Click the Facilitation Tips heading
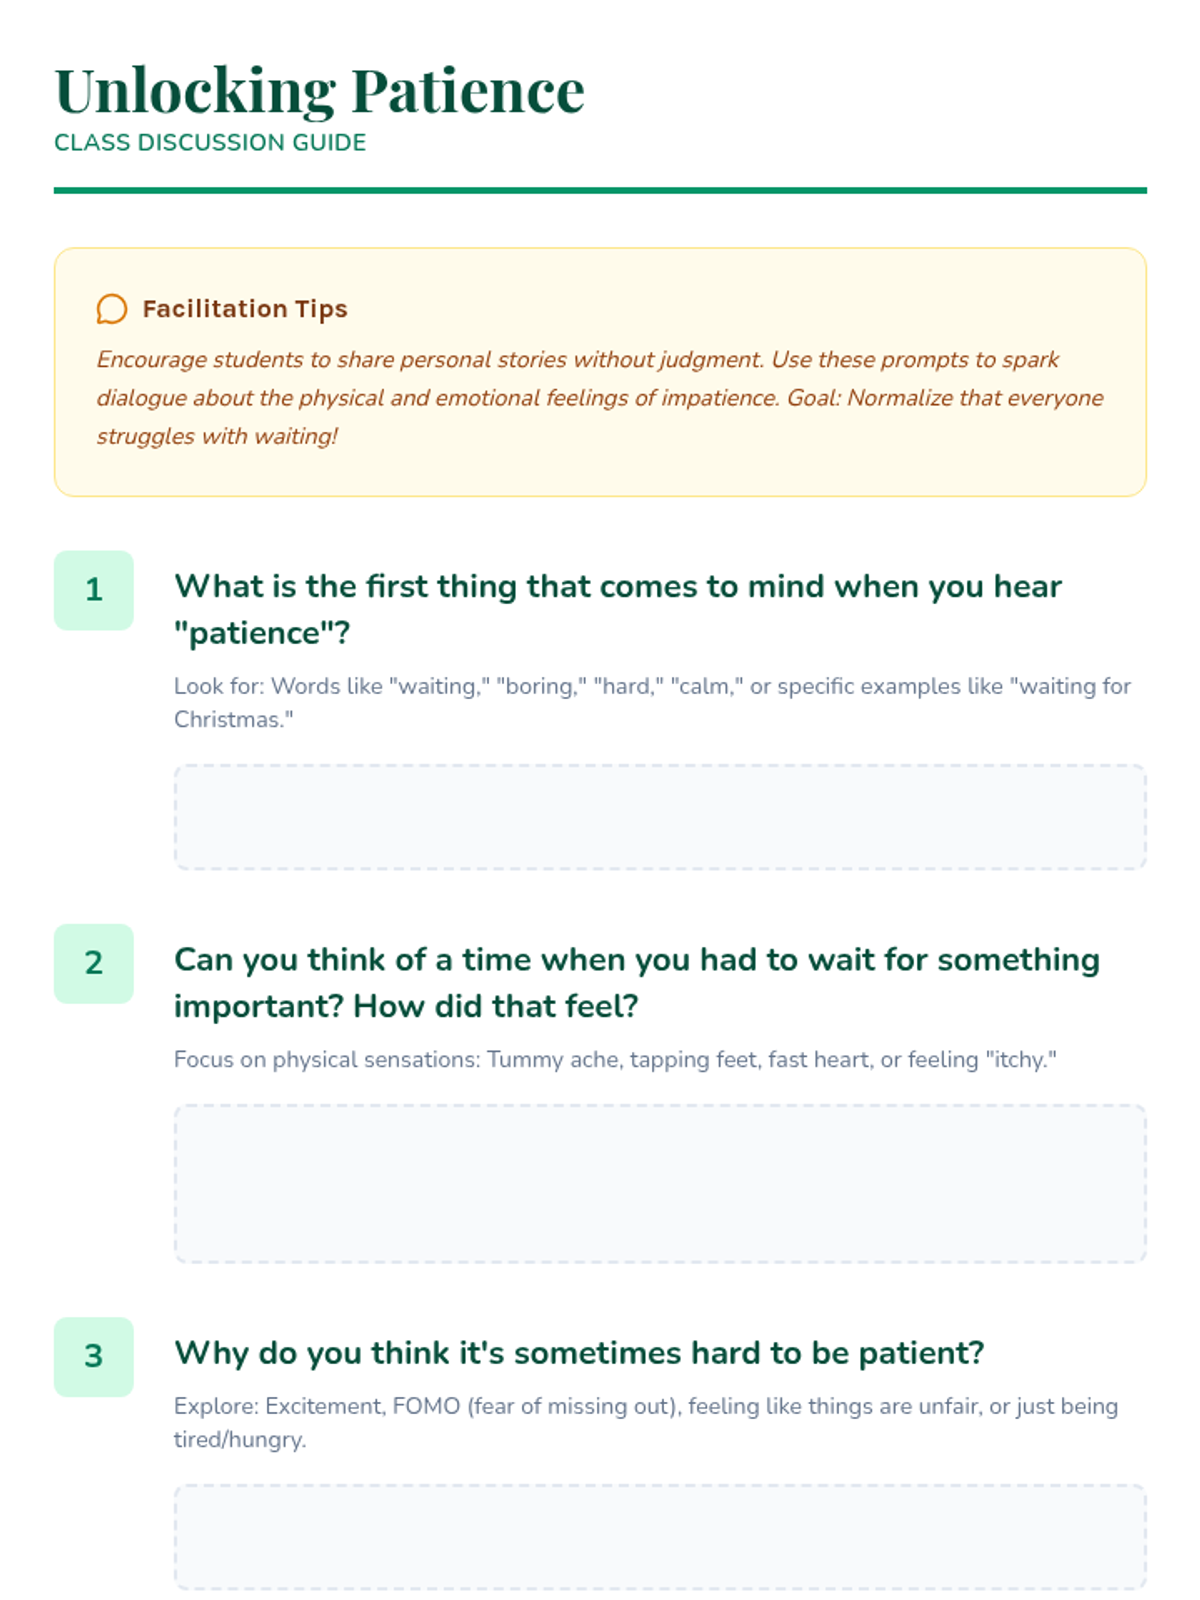 click(245, 309)
